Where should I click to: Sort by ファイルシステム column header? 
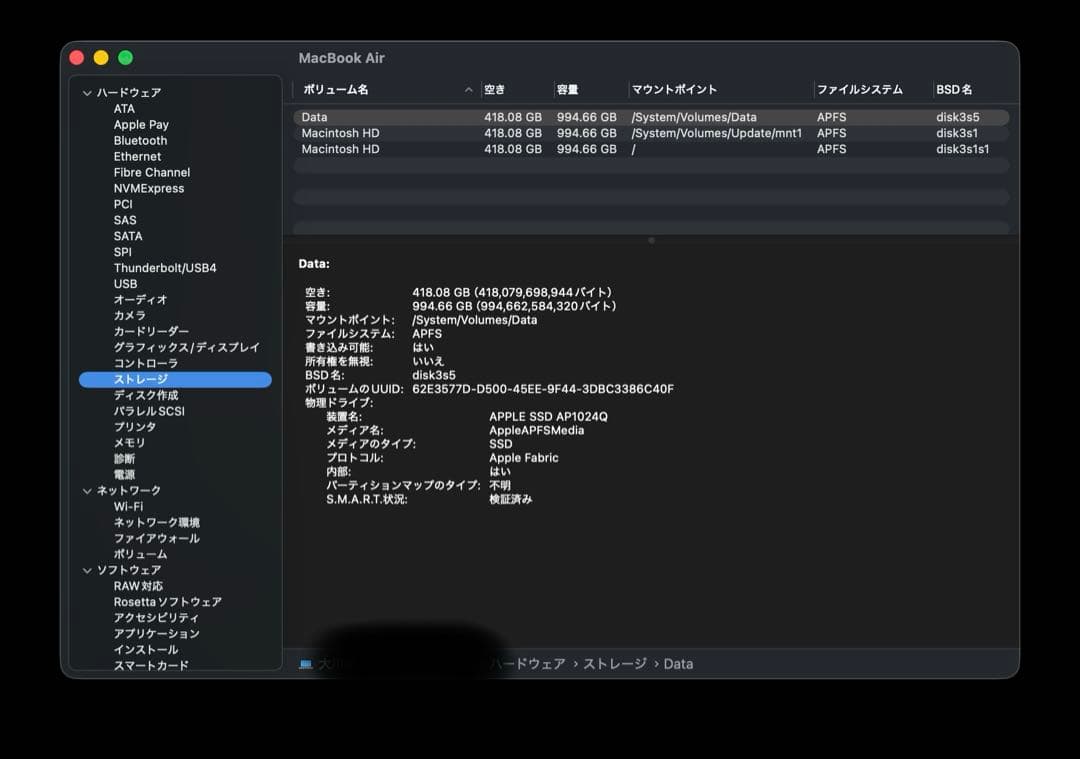click(x=860, y=90)
